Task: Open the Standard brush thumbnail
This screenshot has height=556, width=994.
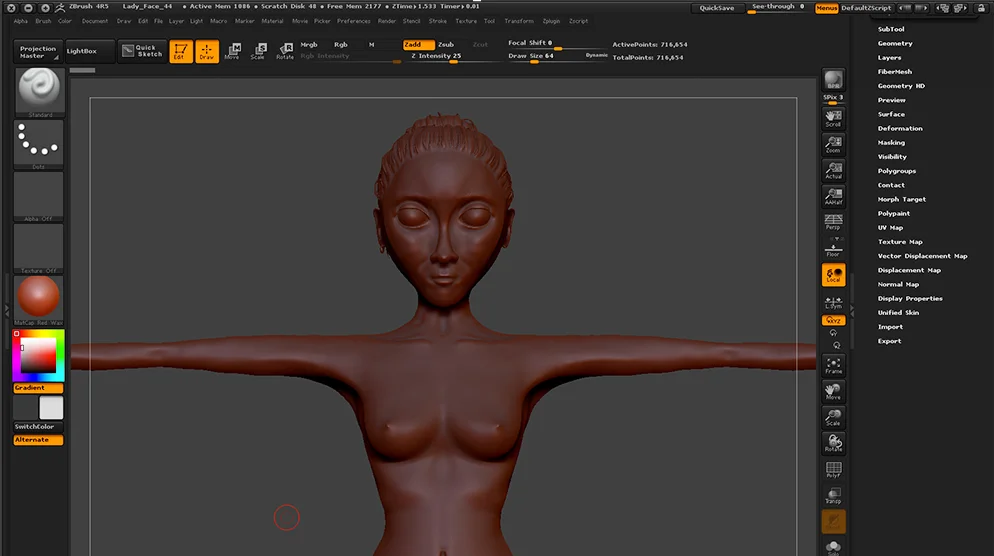Action: coord(39,93)
